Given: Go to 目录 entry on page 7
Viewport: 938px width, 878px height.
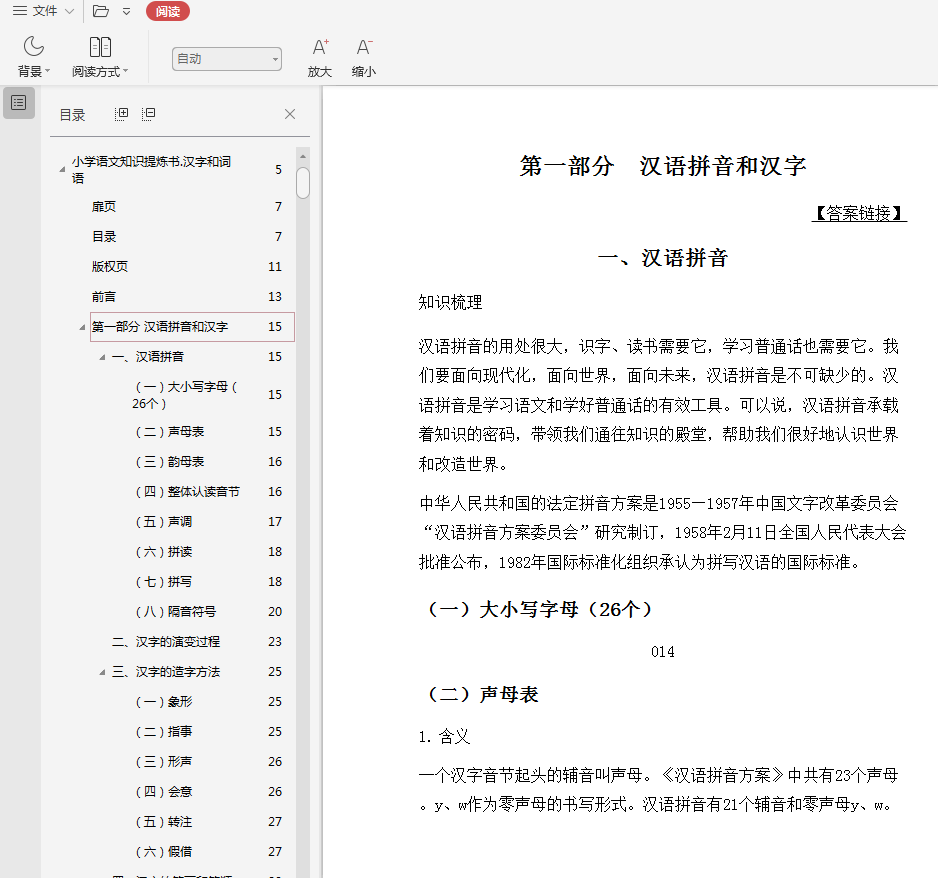Looking at the screenshot, I should [104, 237].
